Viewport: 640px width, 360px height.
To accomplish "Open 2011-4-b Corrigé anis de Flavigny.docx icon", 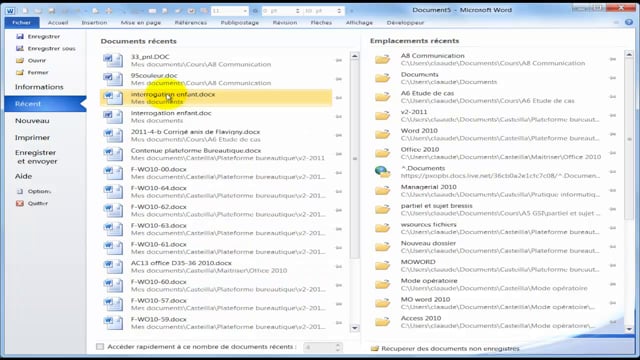I will point(113,136).
